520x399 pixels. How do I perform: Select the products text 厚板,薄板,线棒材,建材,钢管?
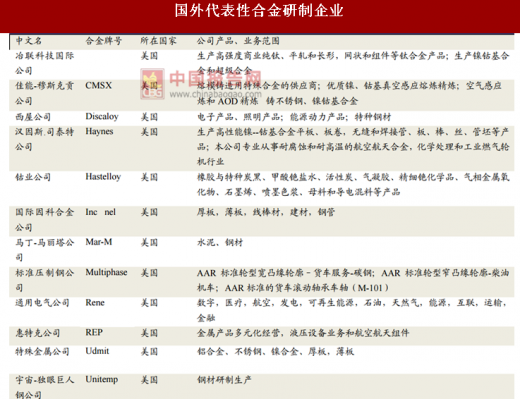[x=266, y=212]
